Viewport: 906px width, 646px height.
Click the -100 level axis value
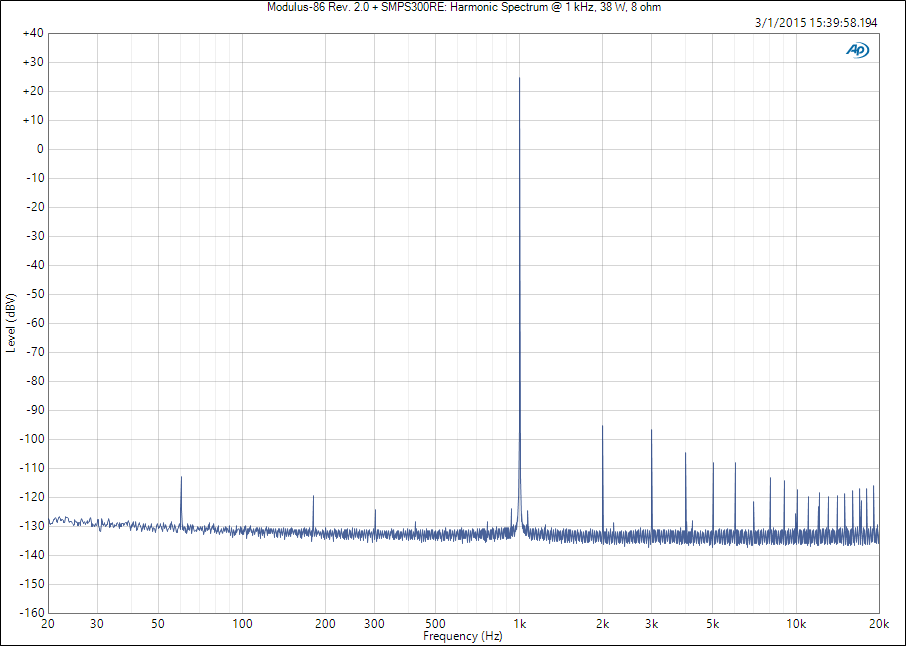[x=31, y=439]
